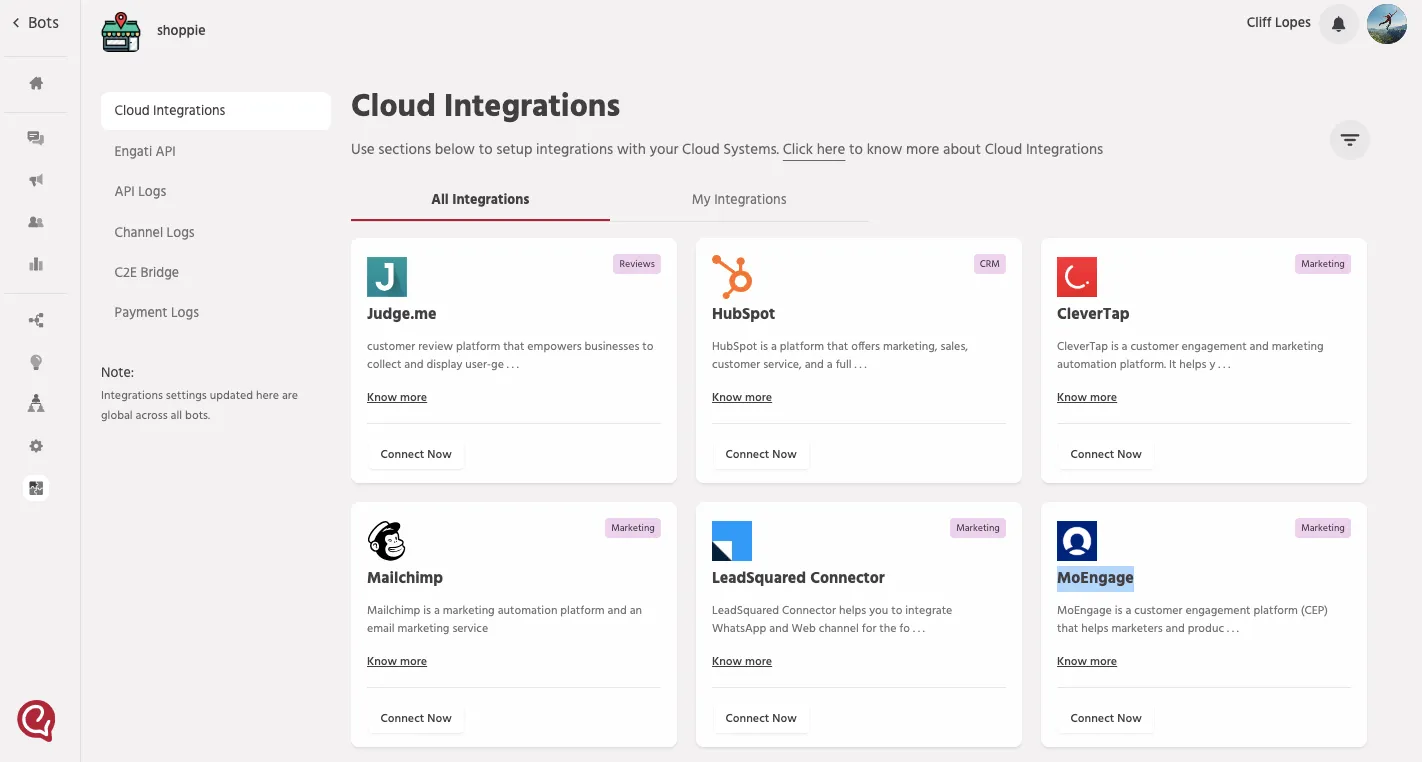Image resolution: width=1422 pixels, height=762 pixels.
Task: Click the Mailchimp monkey logo
Action: click(x=387, y=541)
